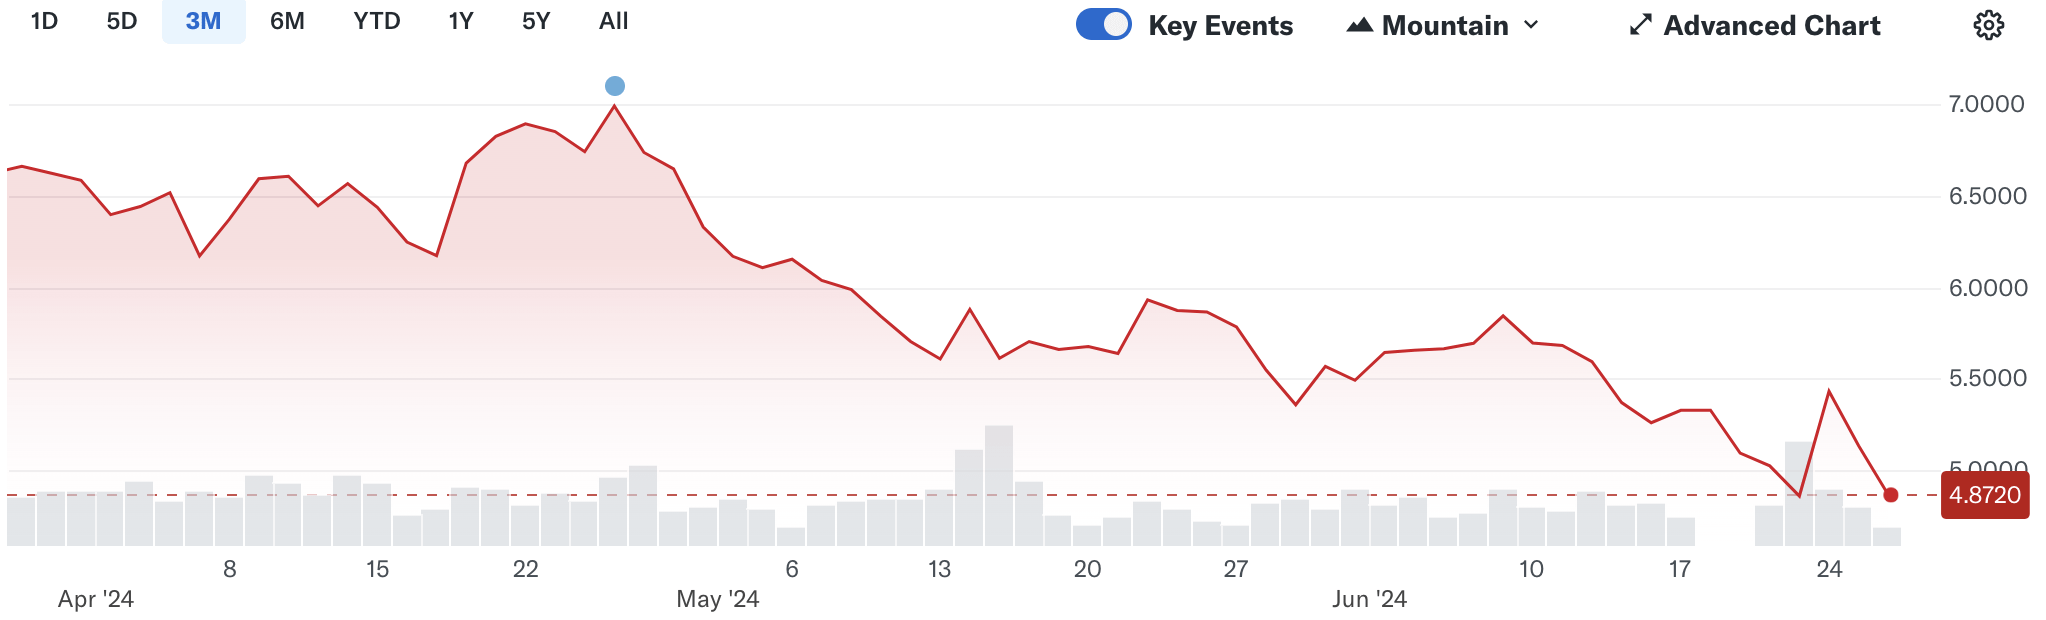Choose the 6M time range

point(287,22)
